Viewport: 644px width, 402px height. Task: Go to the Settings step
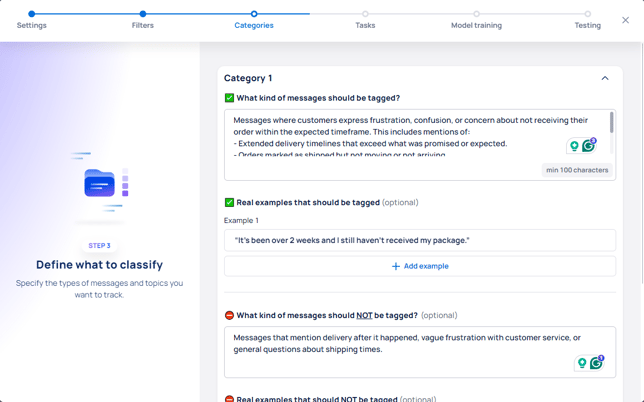(x=32, y=25)
